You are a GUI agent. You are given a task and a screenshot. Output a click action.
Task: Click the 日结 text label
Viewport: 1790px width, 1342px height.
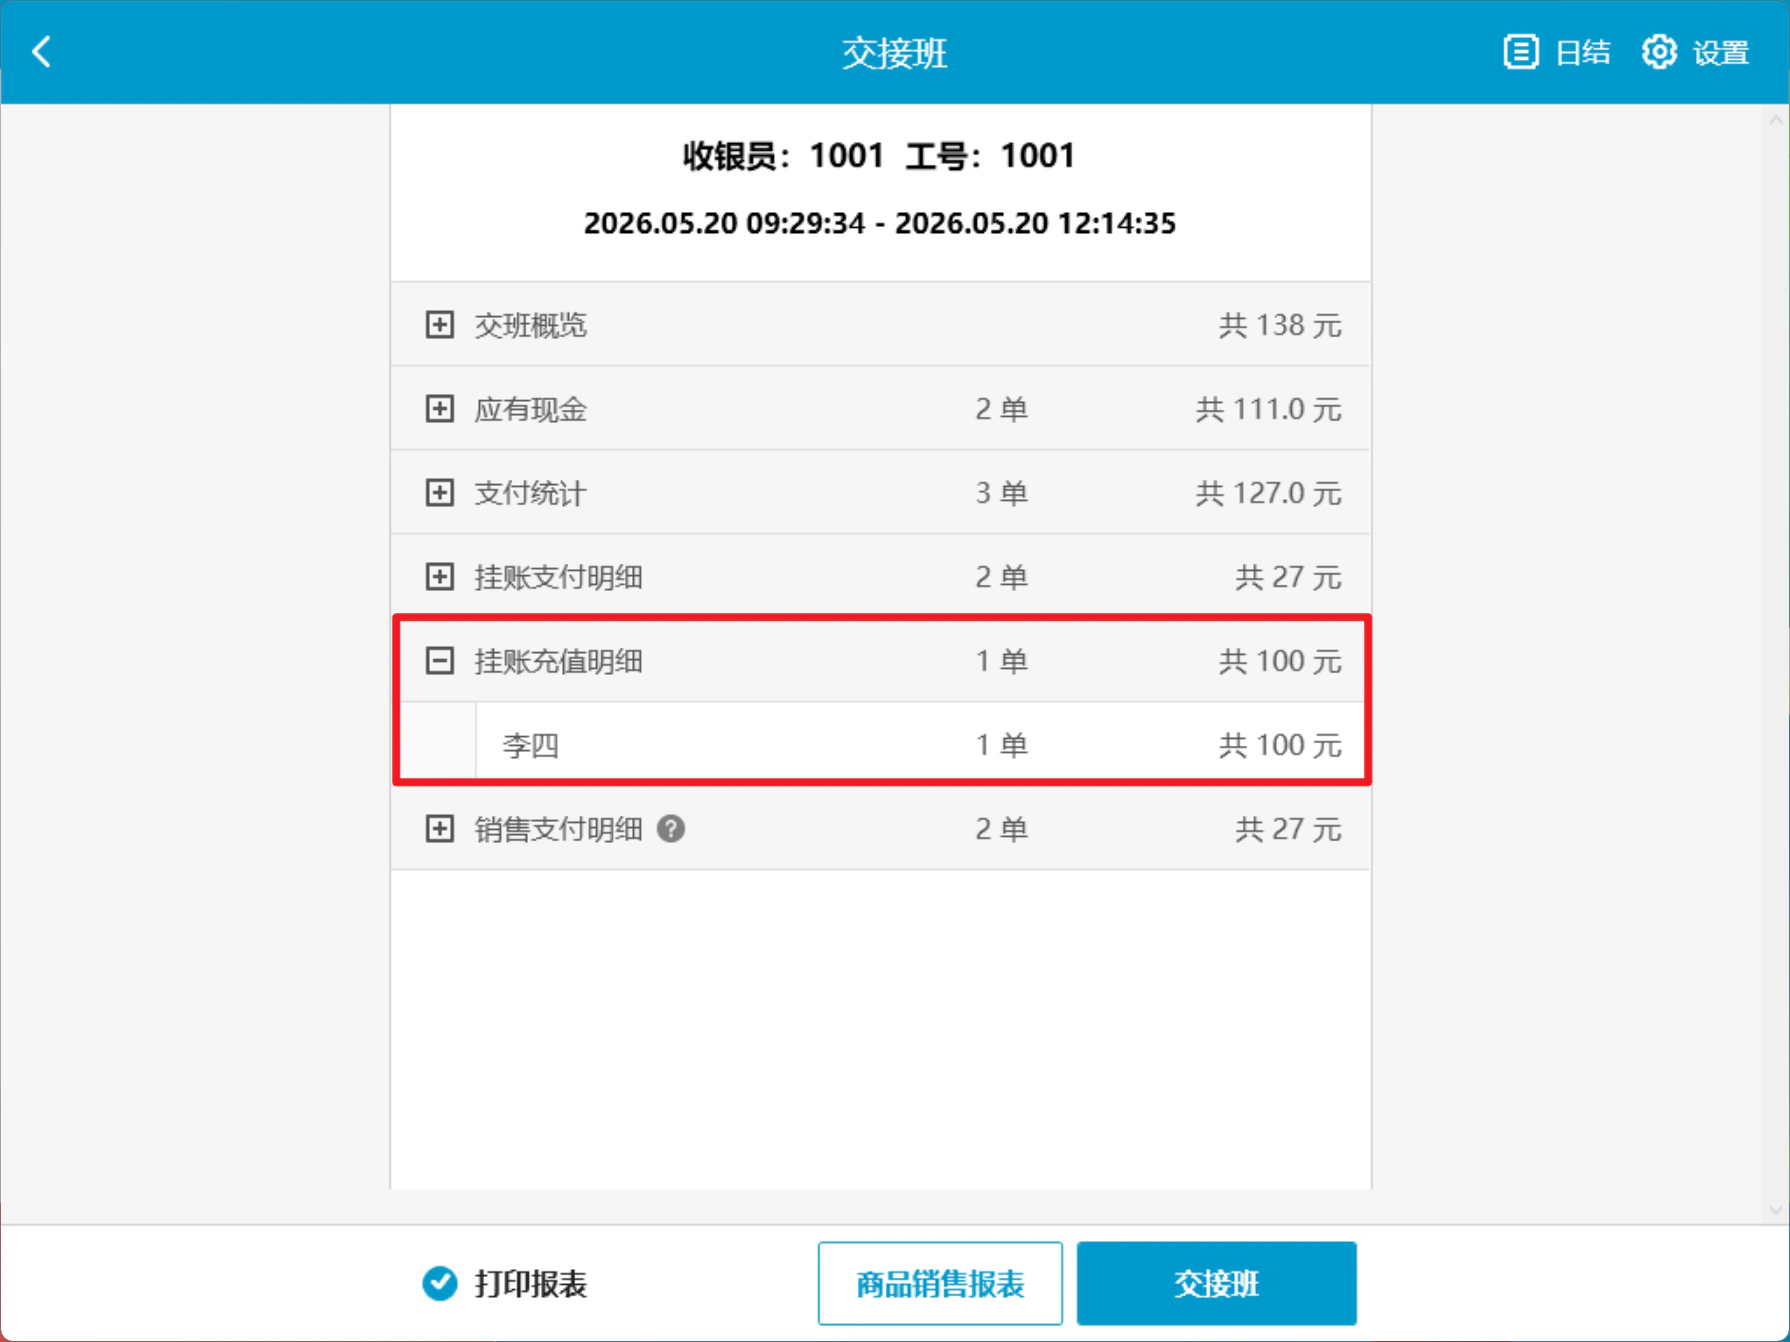click(1583, 52)
